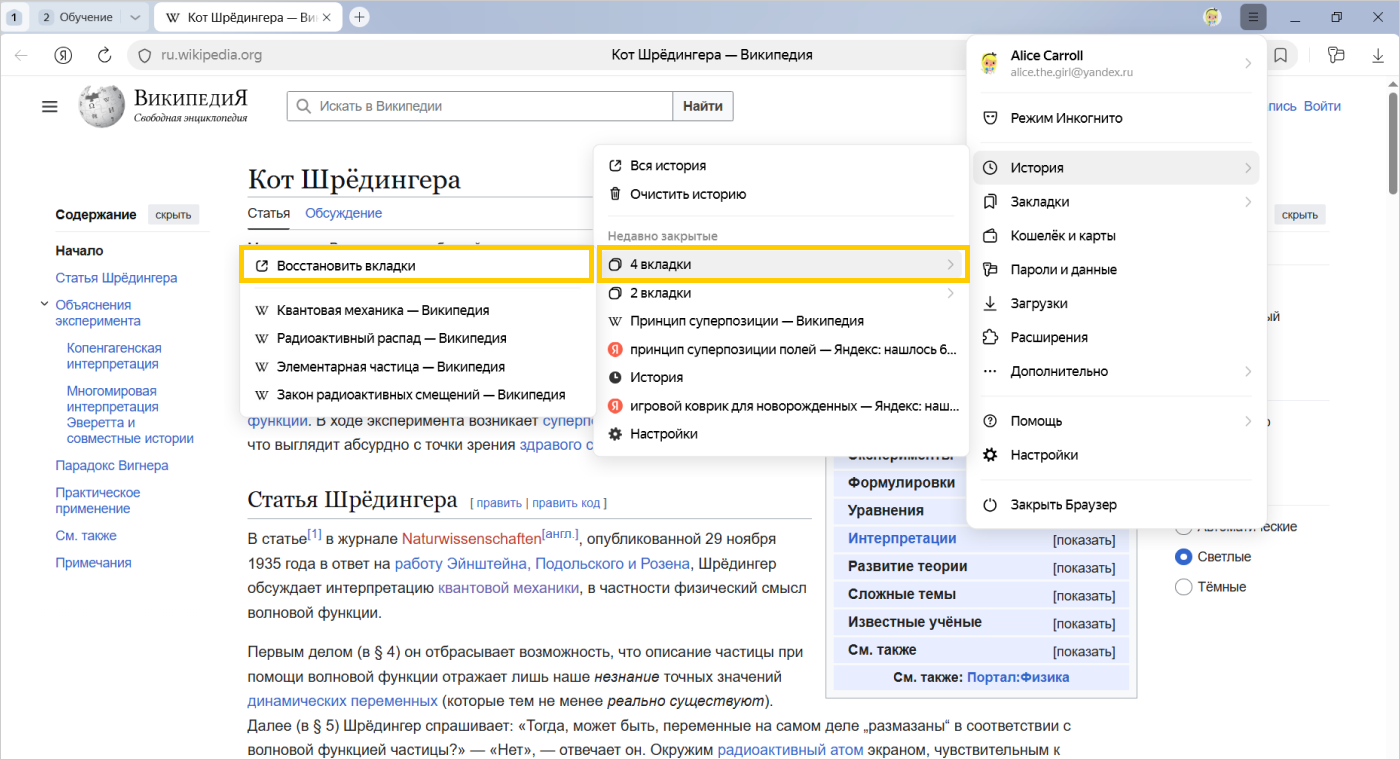Click править код next to Статья Шрёдингера
Viewport: 1400px width, 760px height.
click(566, 503)
